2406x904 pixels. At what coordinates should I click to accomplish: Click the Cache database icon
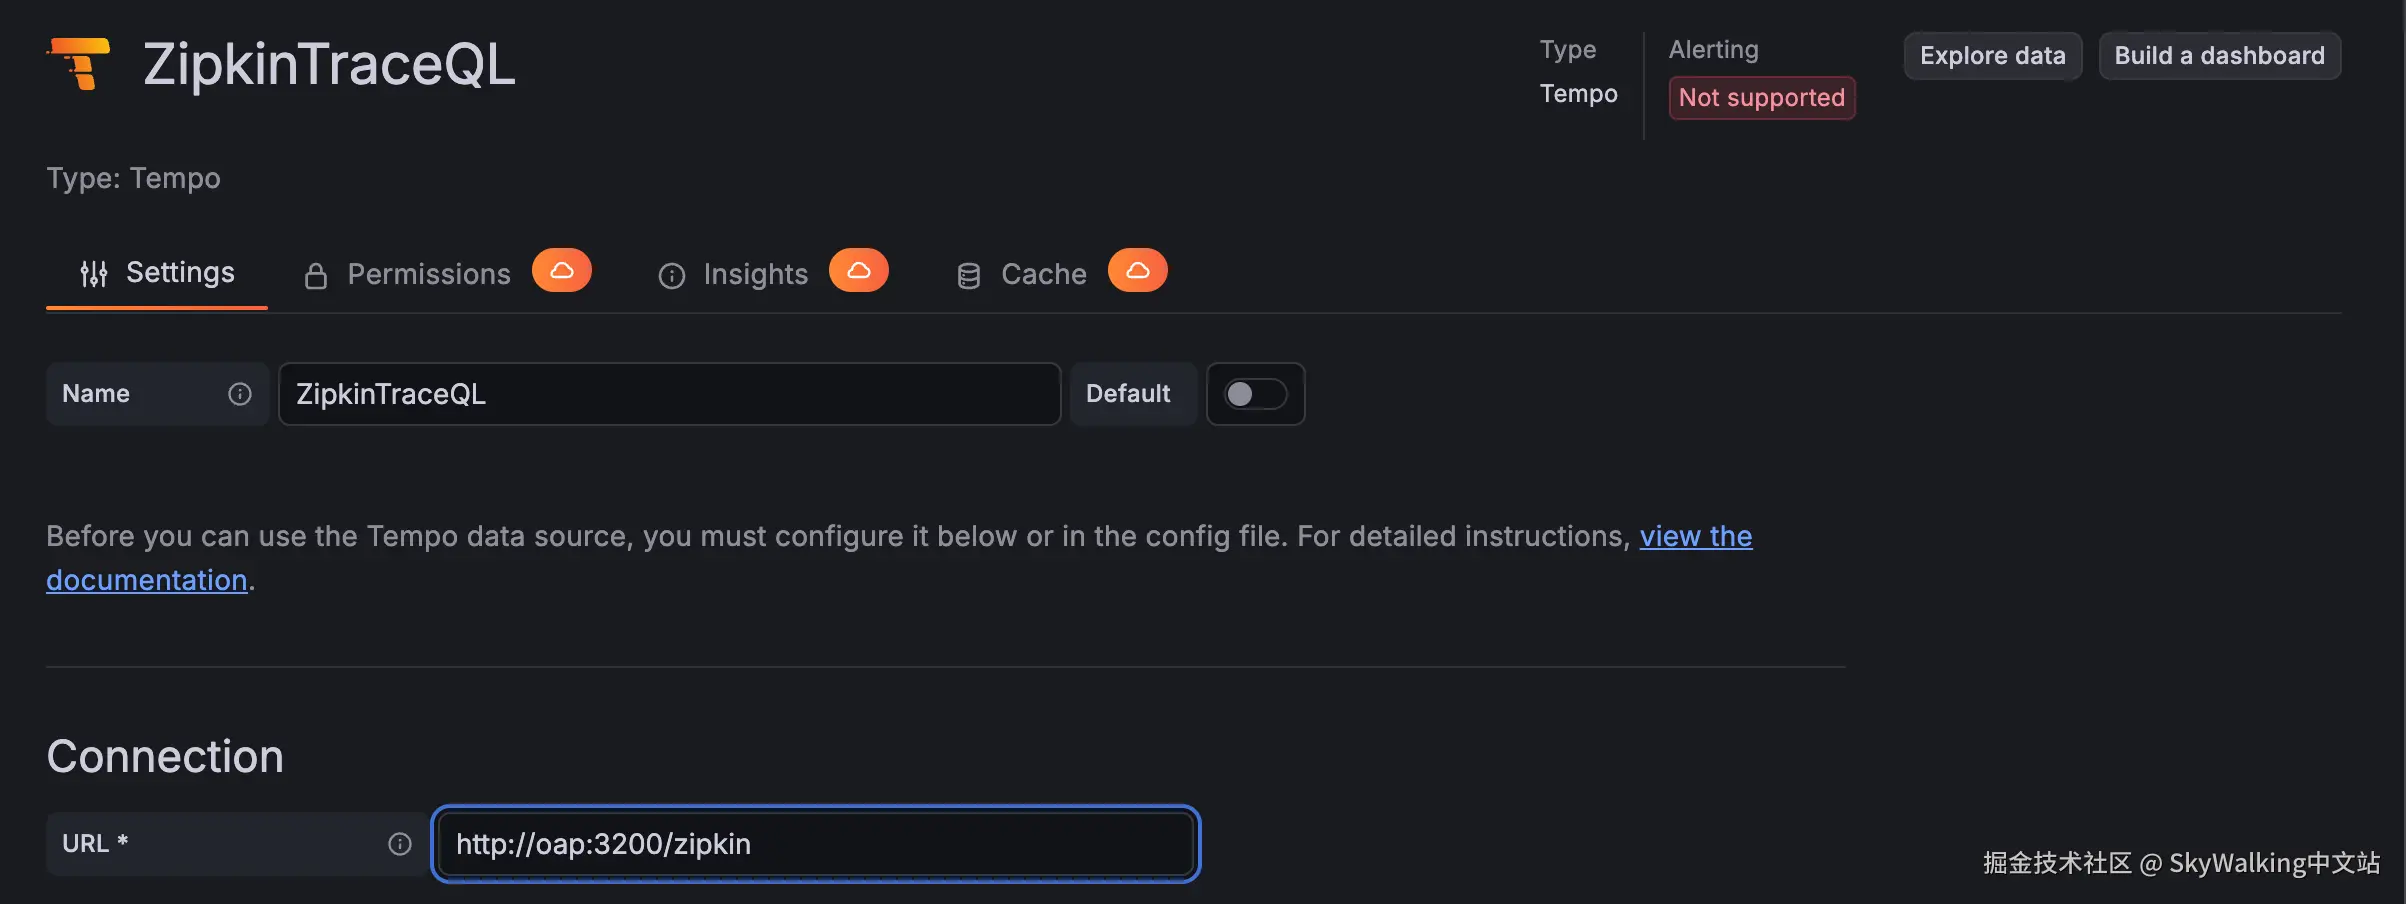pos(968,276)
